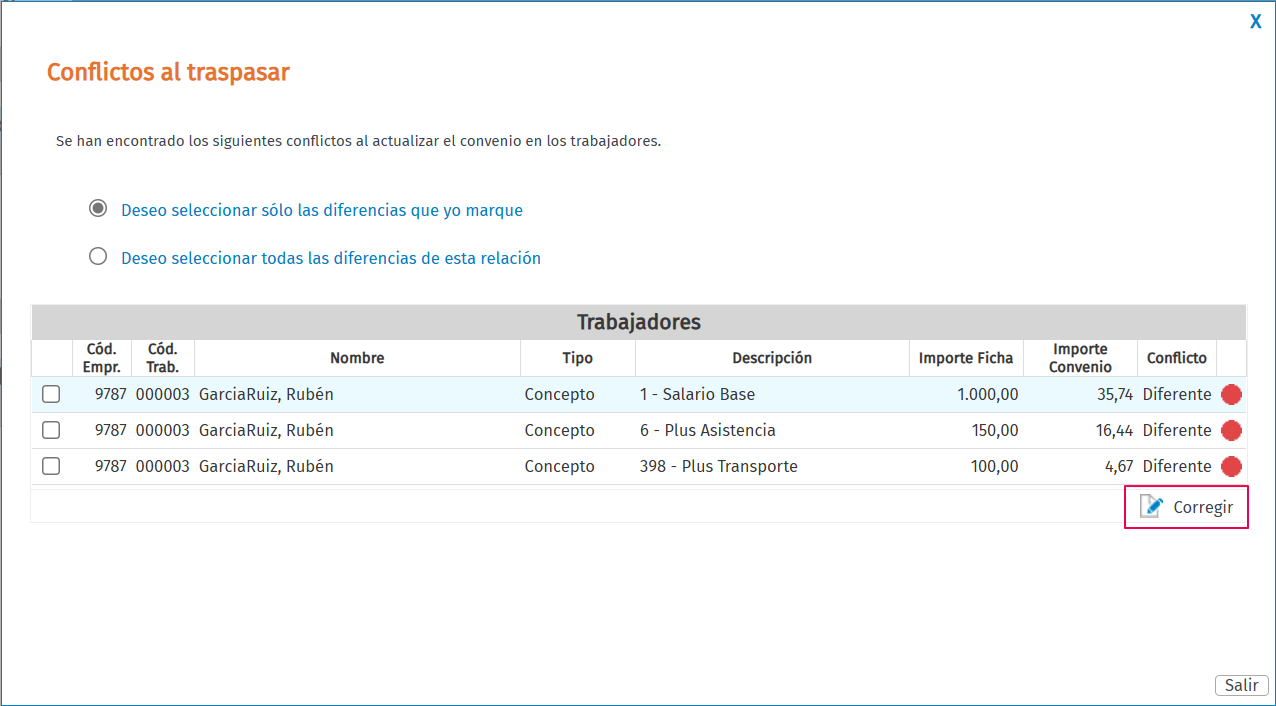The image size is (1276, 706).
Task: Click García Ruiz name in Plus Asistencia row
Action: tap(266, 430)
